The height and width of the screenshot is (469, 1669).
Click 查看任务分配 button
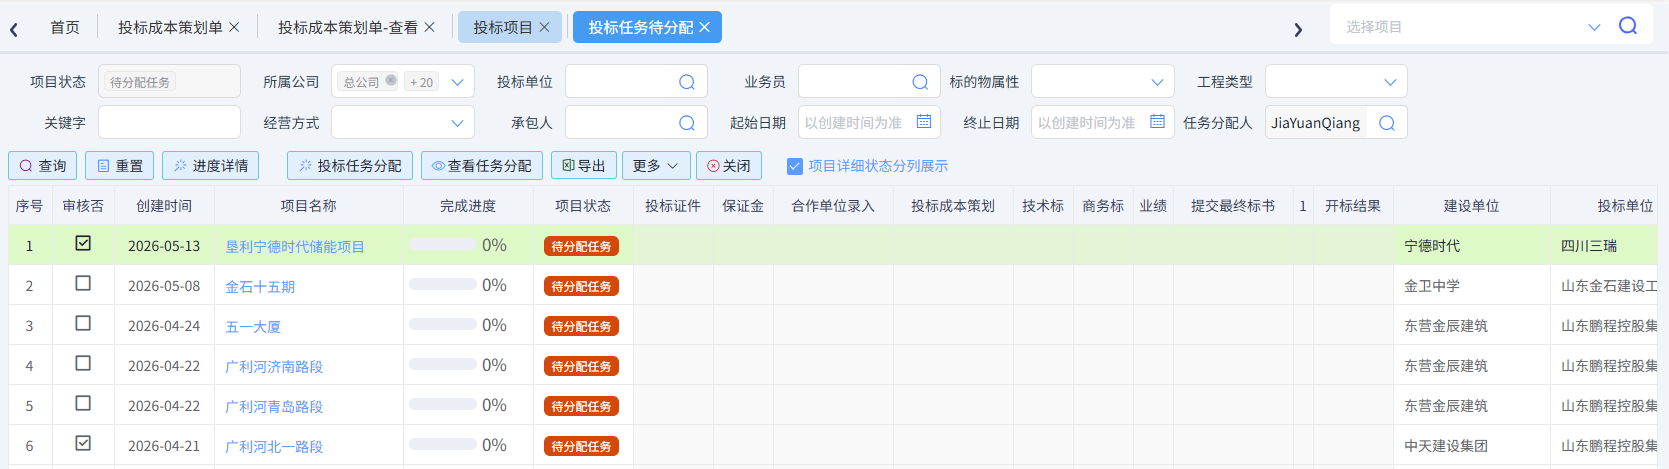point(482,165)
